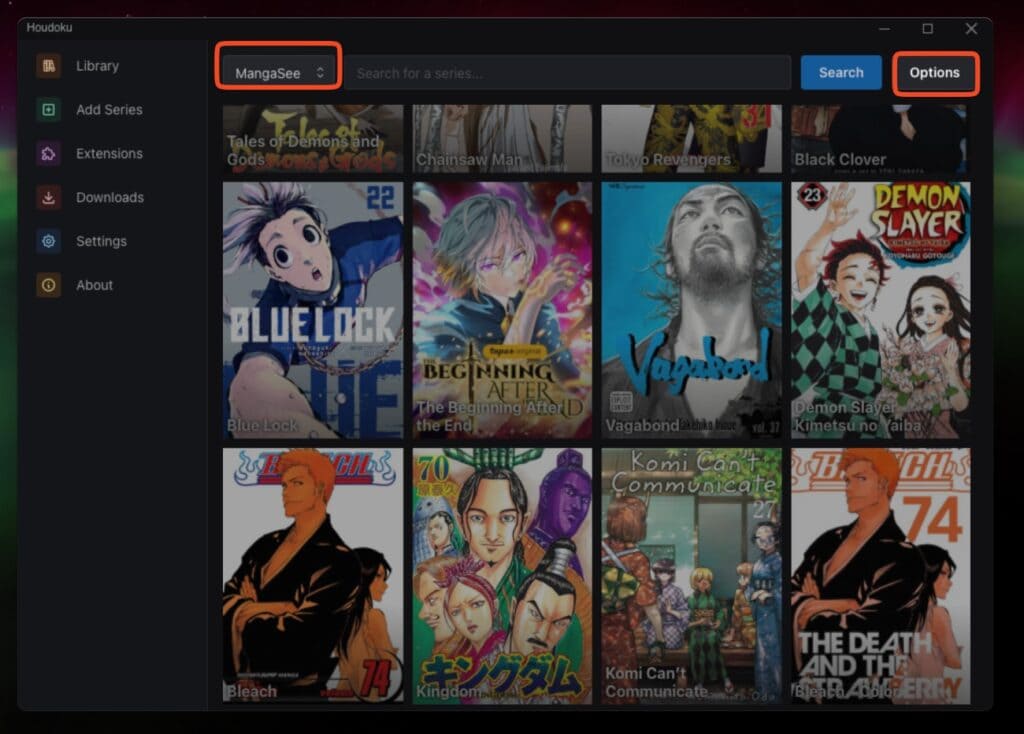Click the Chainsaw Man cover

[501, 135]
